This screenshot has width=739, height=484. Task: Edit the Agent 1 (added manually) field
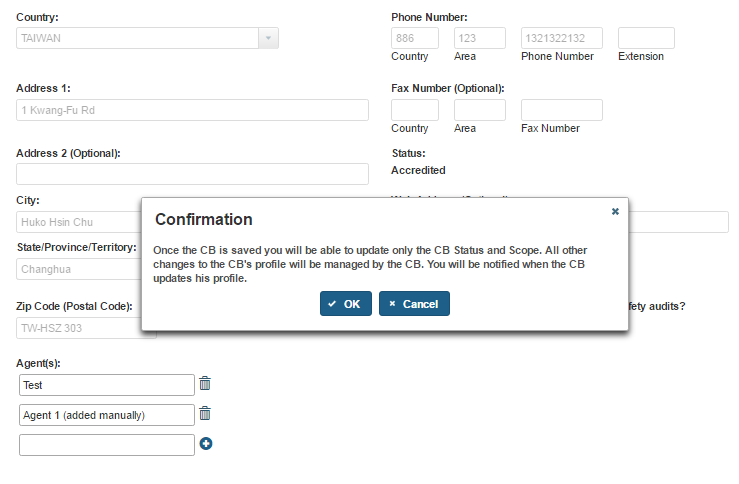(x=107, y=415)
